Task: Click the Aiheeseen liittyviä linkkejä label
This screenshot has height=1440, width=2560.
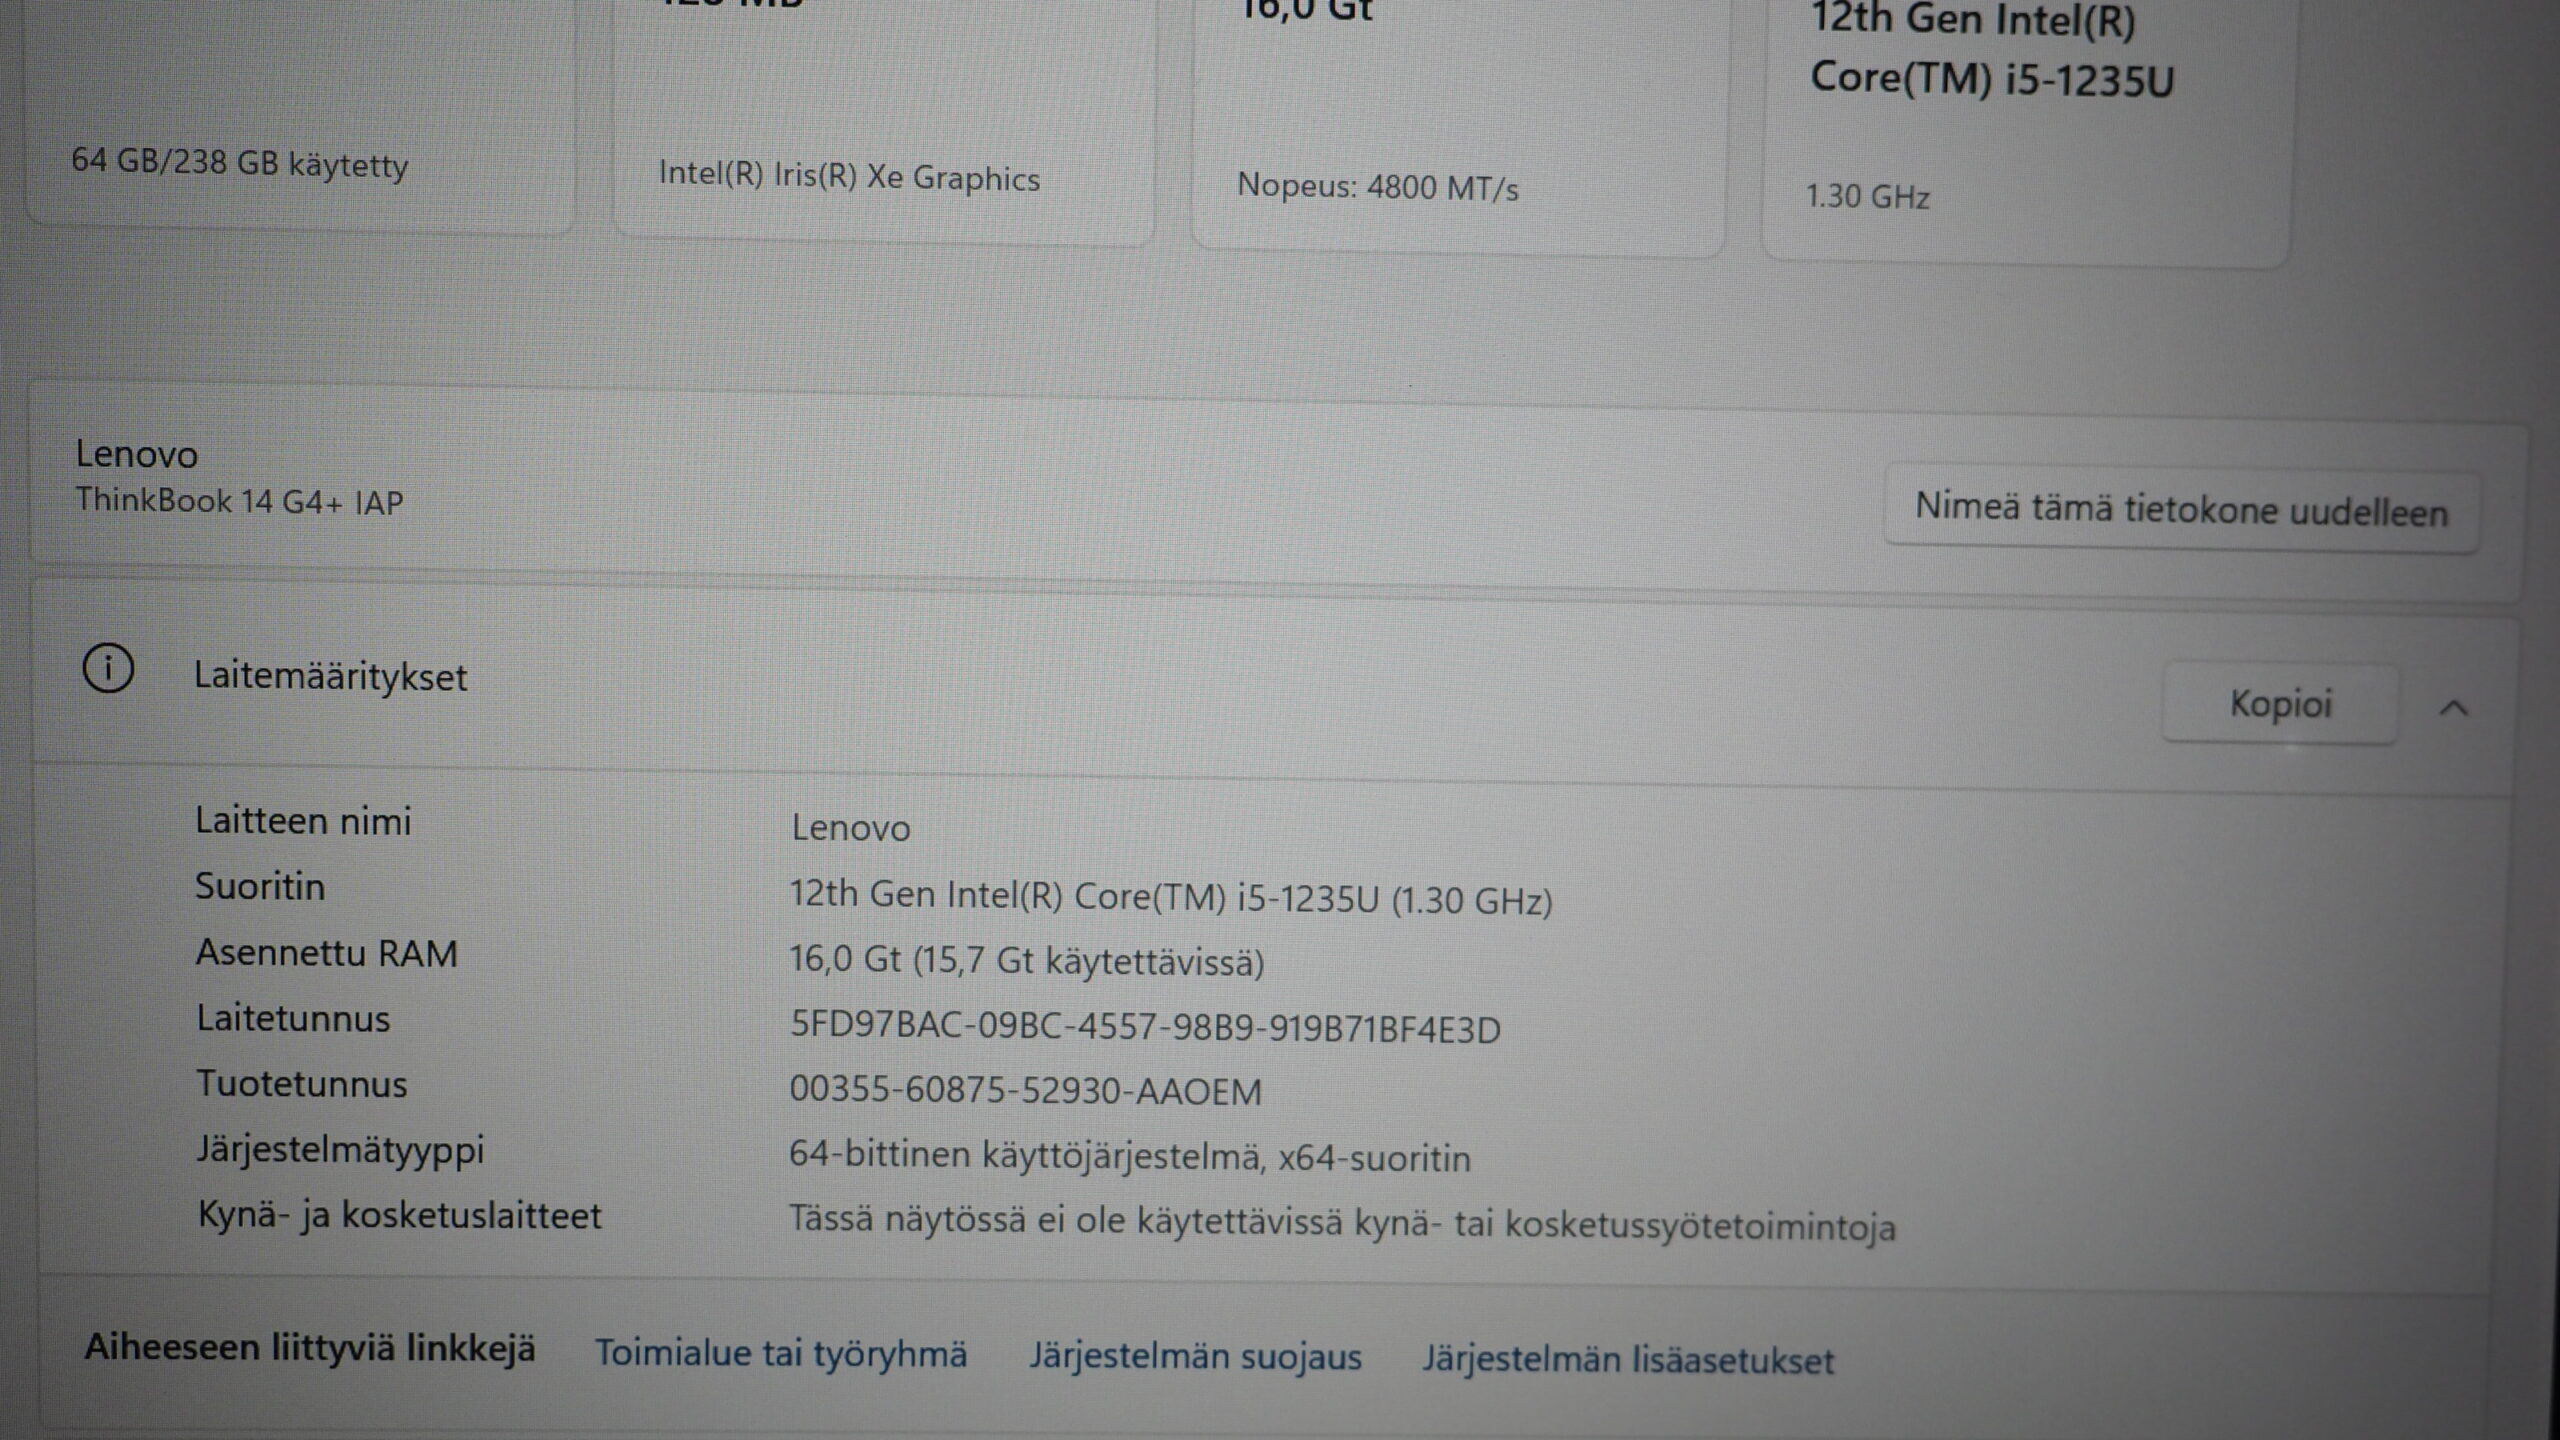Action: pos(310,1348)
